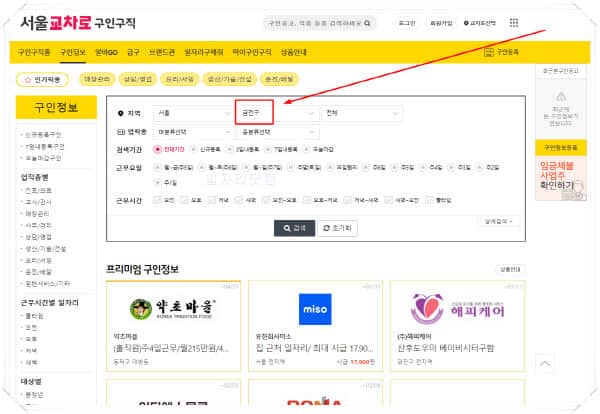This screenshot has width=600, height=414.
Task: Open the 일자리구해줘 menu item
Action: [204, 52]
